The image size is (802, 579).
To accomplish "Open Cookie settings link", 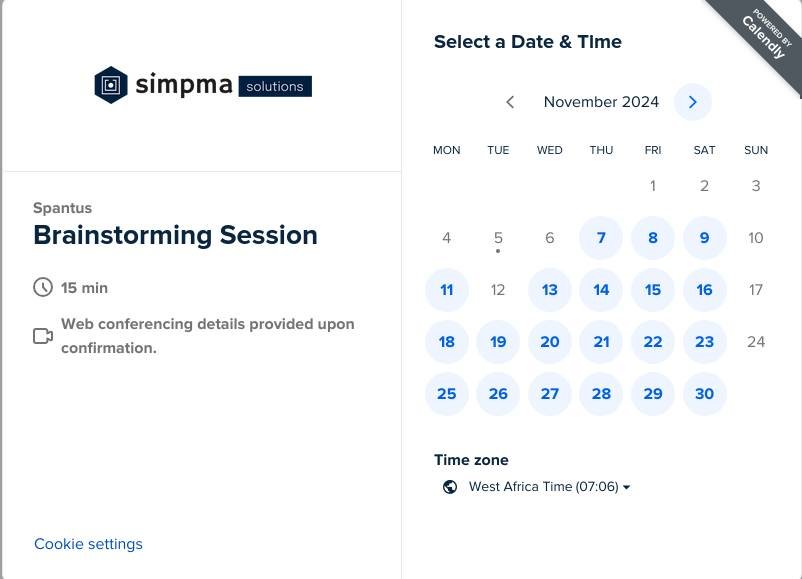I will 88,544.
